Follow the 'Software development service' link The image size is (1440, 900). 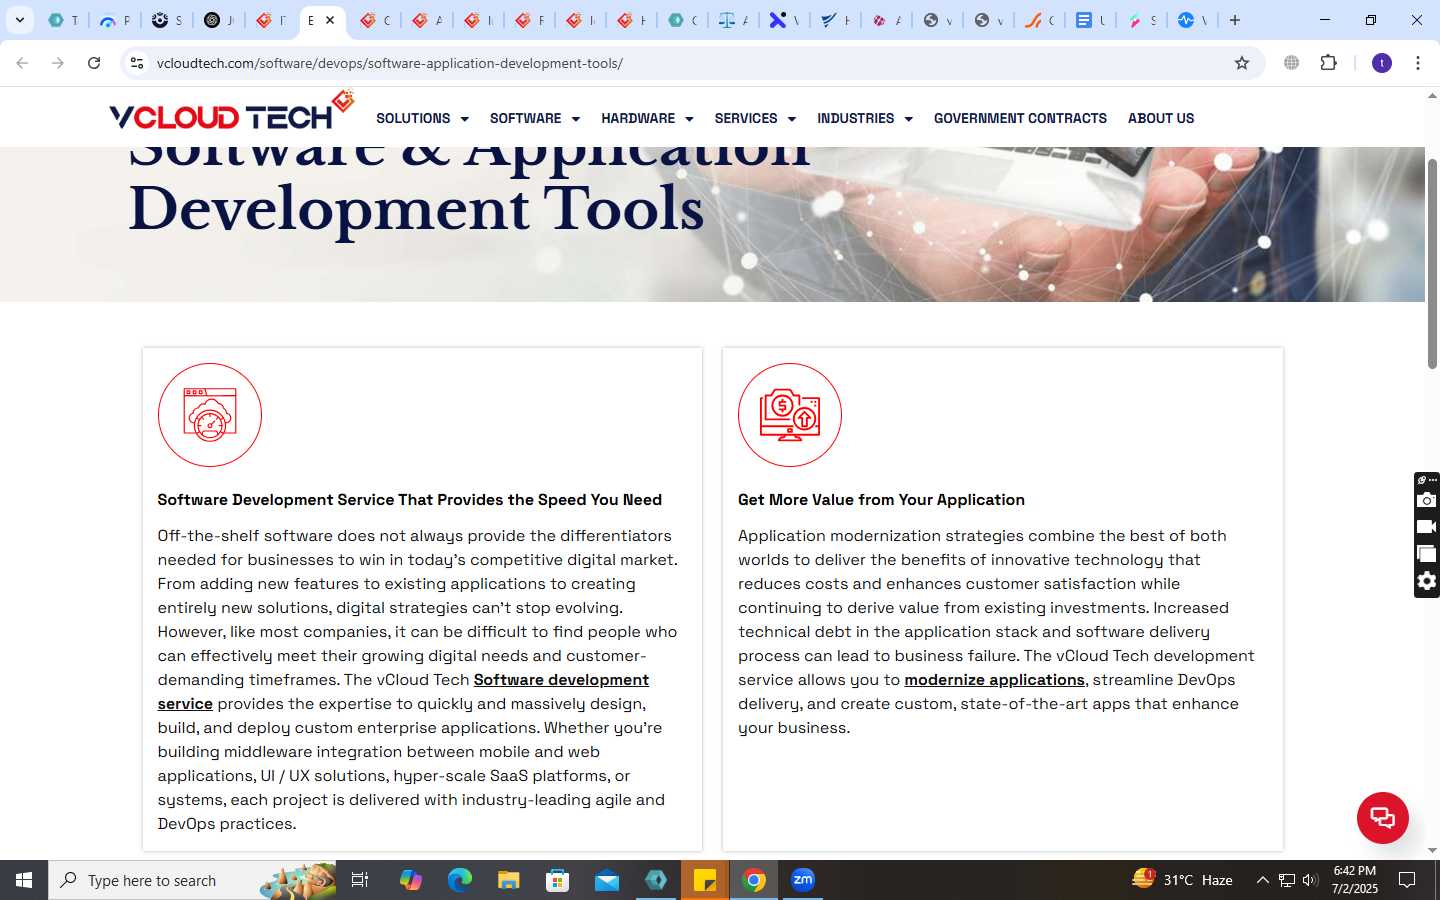(561, 680)
